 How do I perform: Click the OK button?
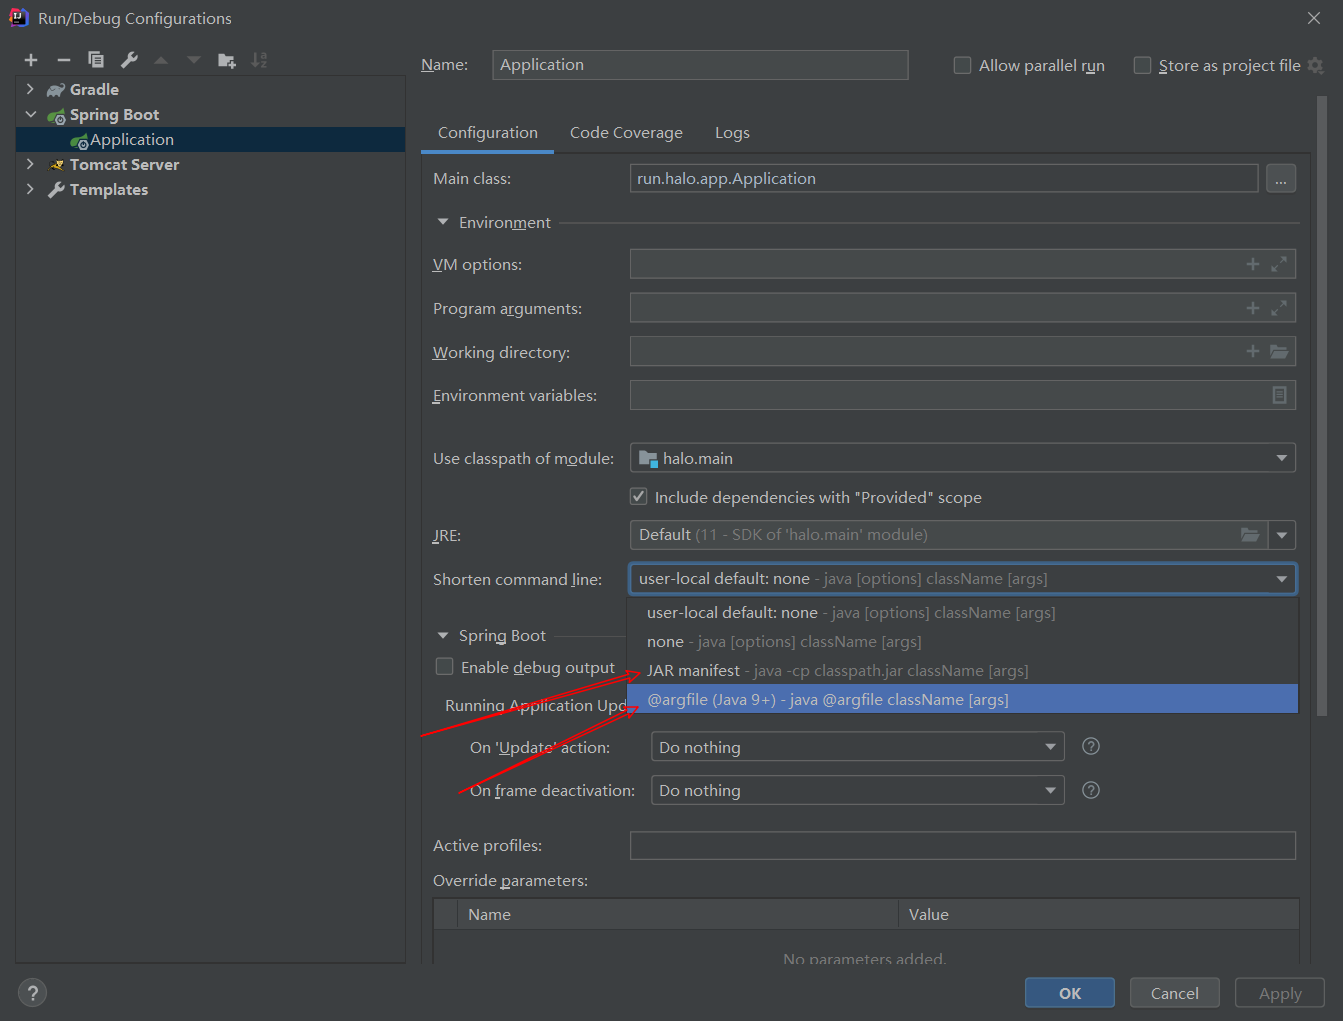click(1070, 993)
